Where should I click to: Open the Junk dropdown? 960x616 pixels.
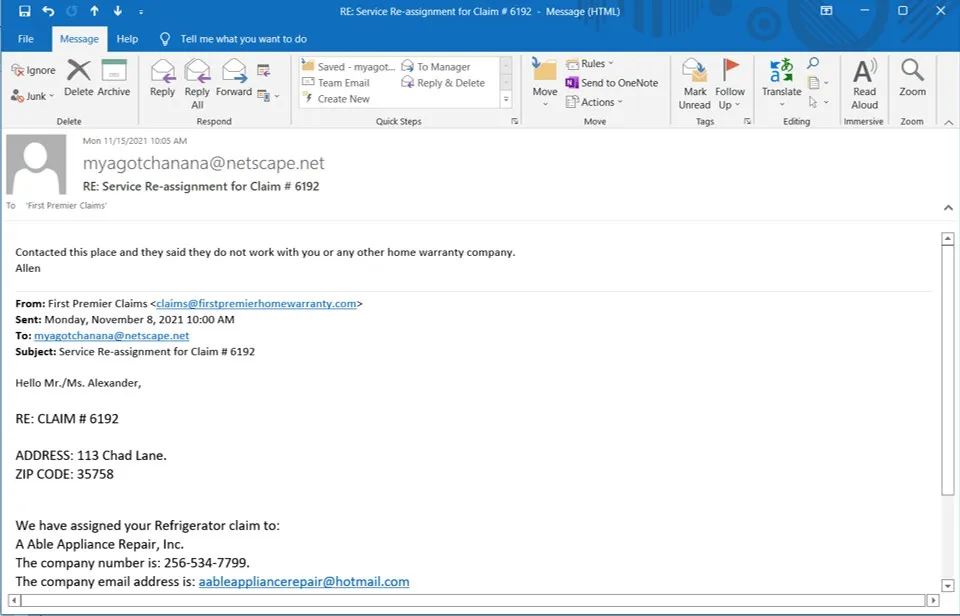33,96
